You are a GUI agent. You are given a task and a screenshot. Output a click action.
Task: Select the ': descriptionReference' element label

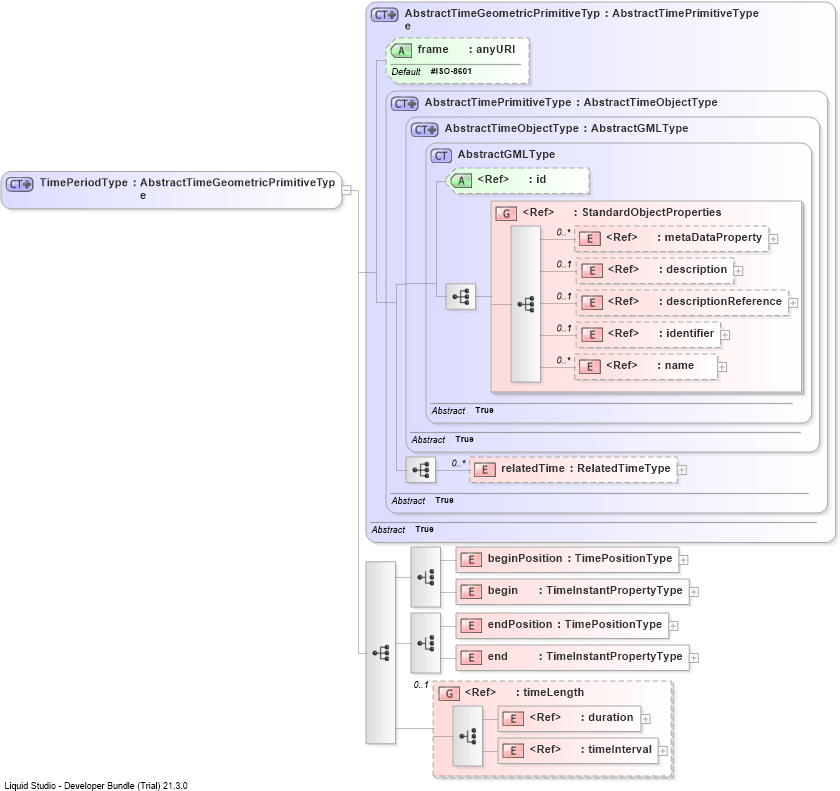coord(720,302)
